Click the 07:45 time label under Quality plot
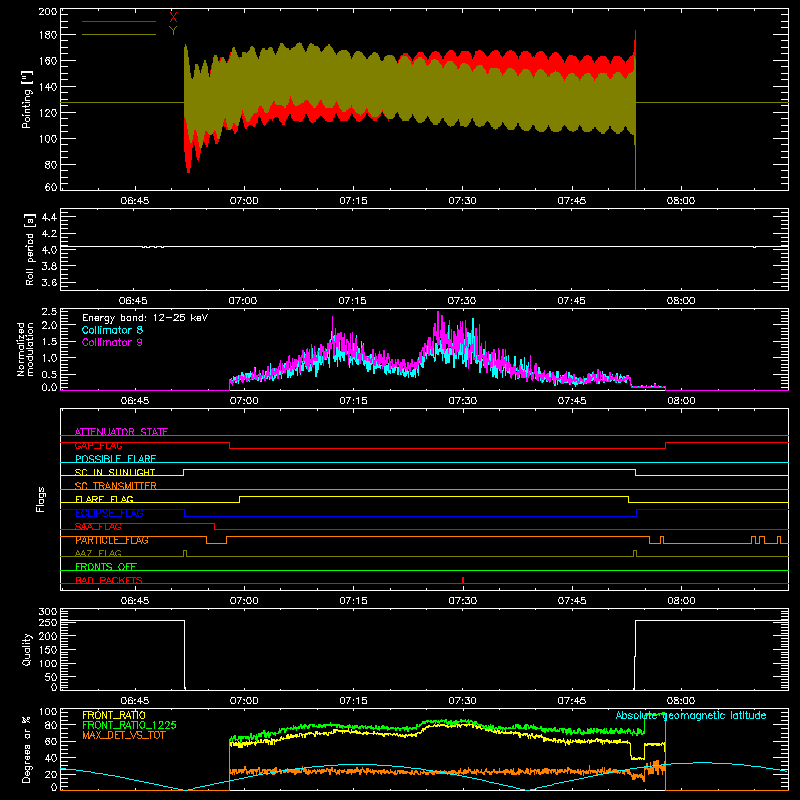Screen dimensions: 800x800 571,701
